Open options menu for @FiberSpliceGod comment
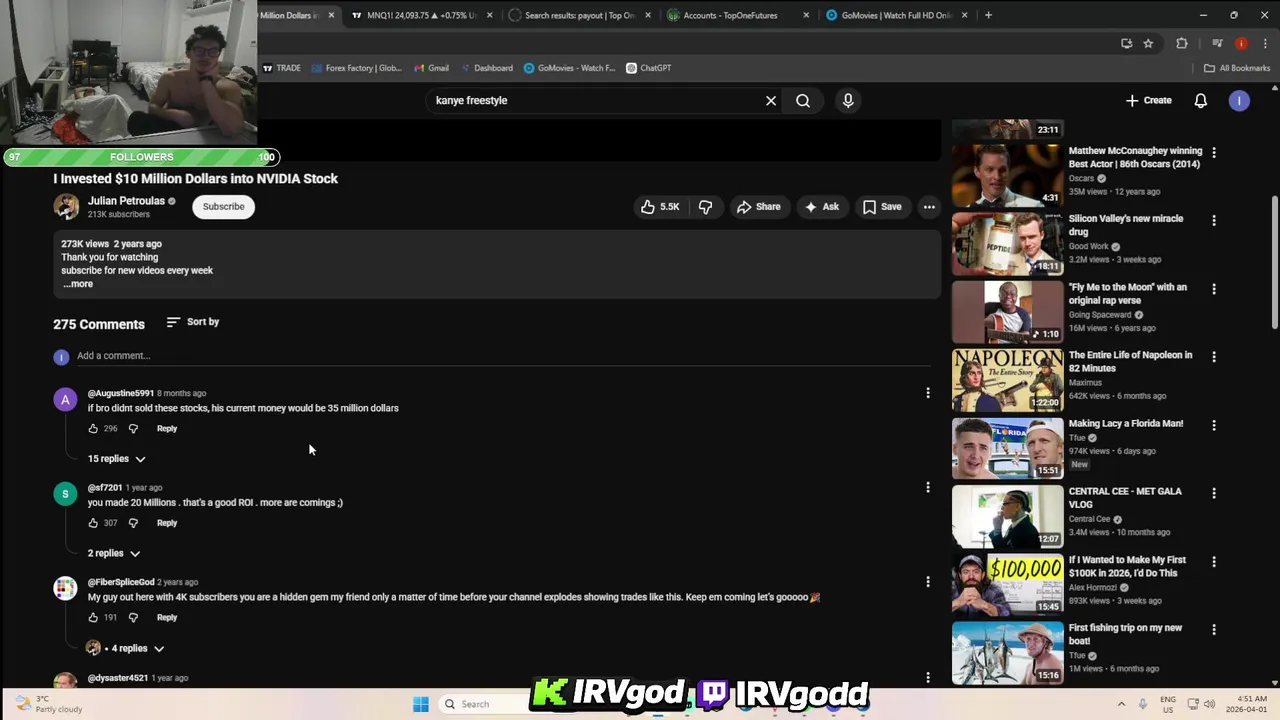1280x720 pixels. [x=928, y=582]
